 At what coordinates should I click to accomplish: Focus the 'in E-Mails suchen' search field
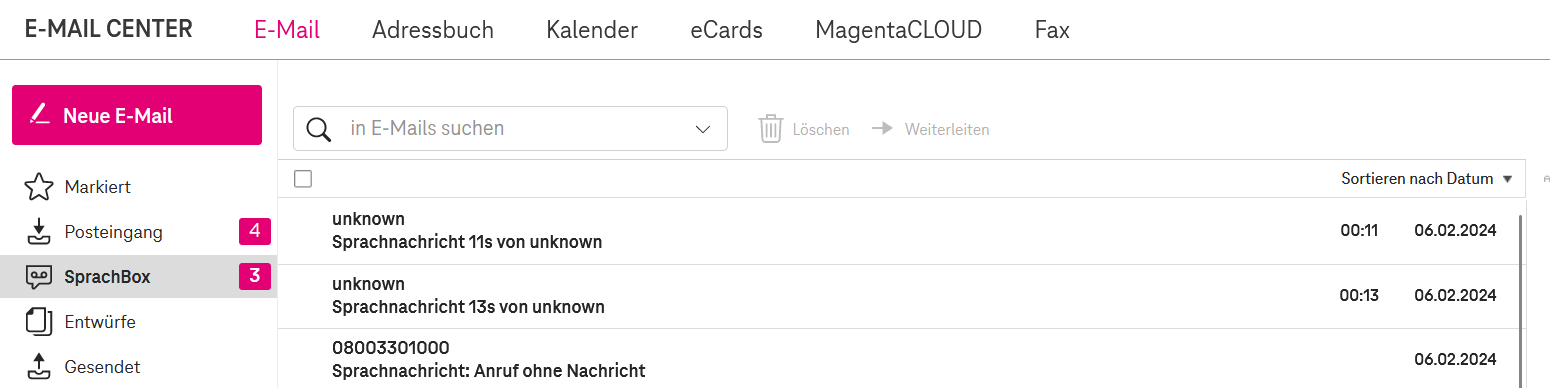pyautogui.click(x=517, y=129)
